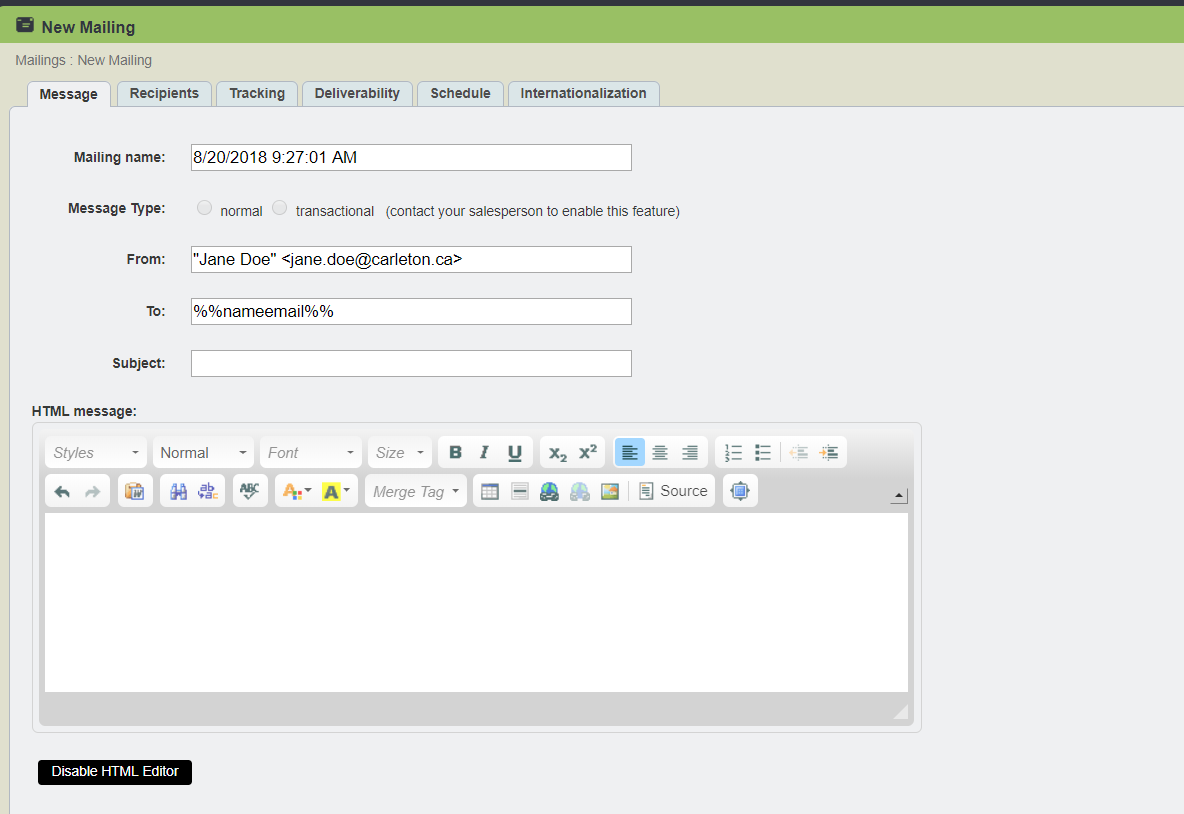
Task: Open the Deliverability tab
Action: click(x=357, y=93)
